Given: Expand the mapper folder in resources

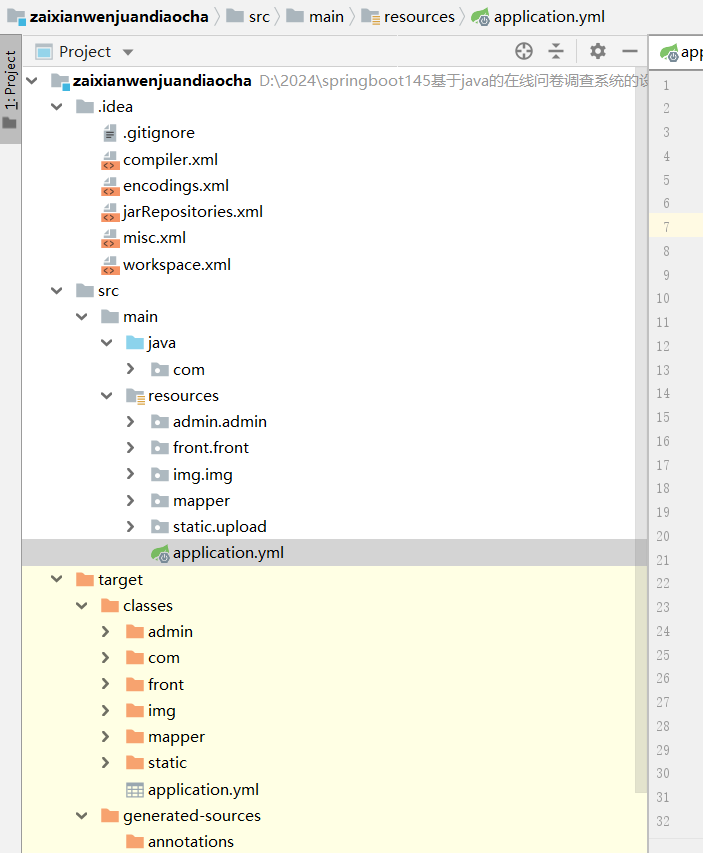Looking at the screenshot, I should (x=131, y=500).
